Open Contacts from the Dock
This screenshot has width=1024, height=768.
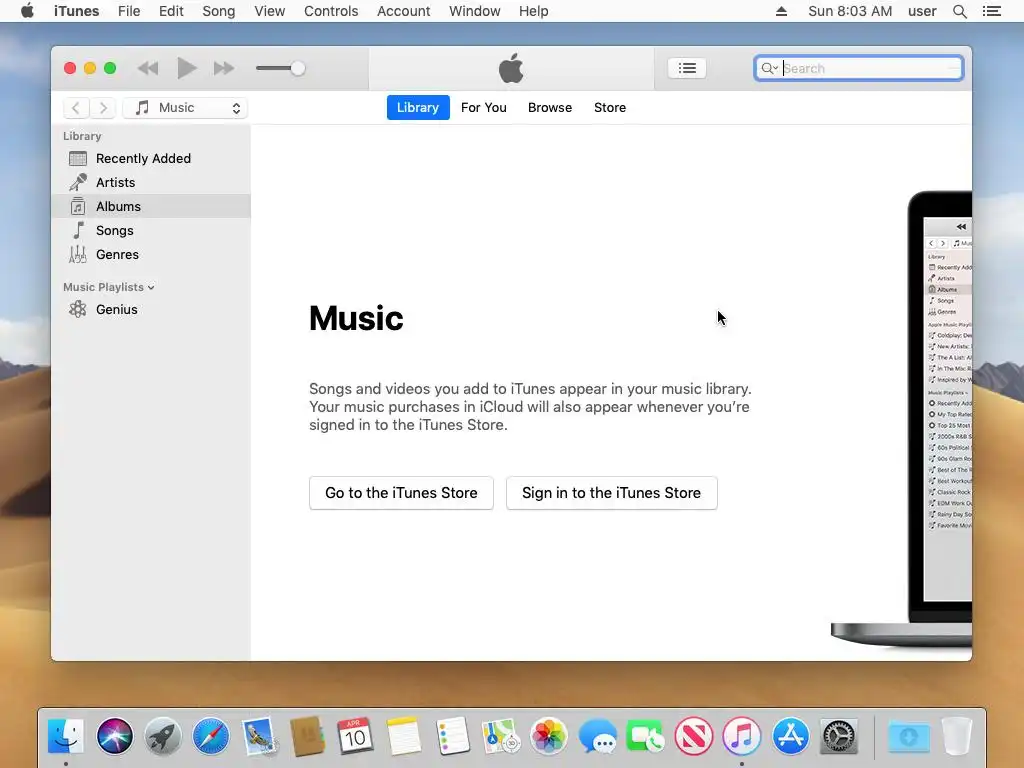pos(308,736)
